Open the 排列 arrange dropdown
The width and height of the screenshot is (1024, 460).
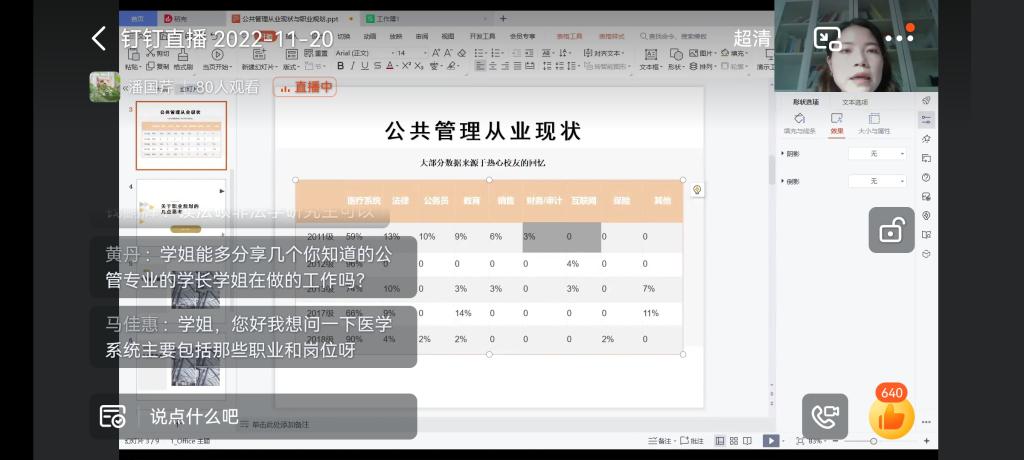(x=705, y=67)
